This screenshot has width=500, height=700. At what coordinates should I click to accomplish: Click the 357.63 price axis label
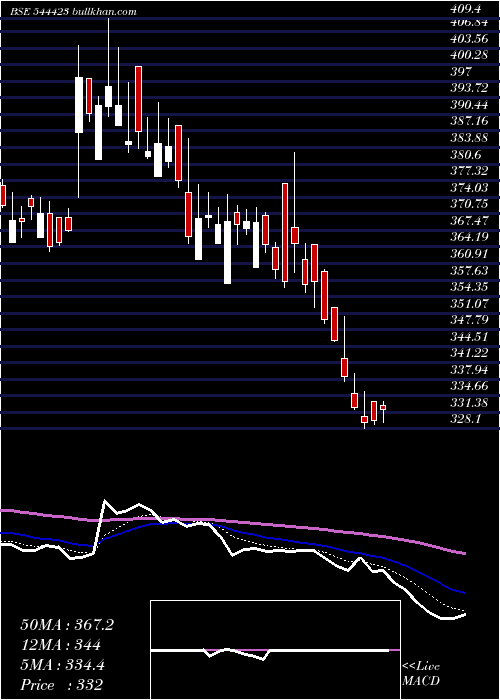pos(470,270)
